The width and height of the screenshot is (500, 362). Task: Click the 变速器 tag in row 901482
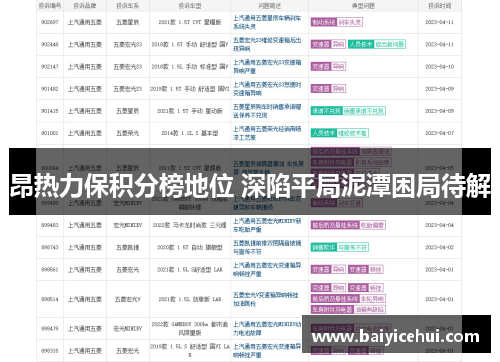321,89
